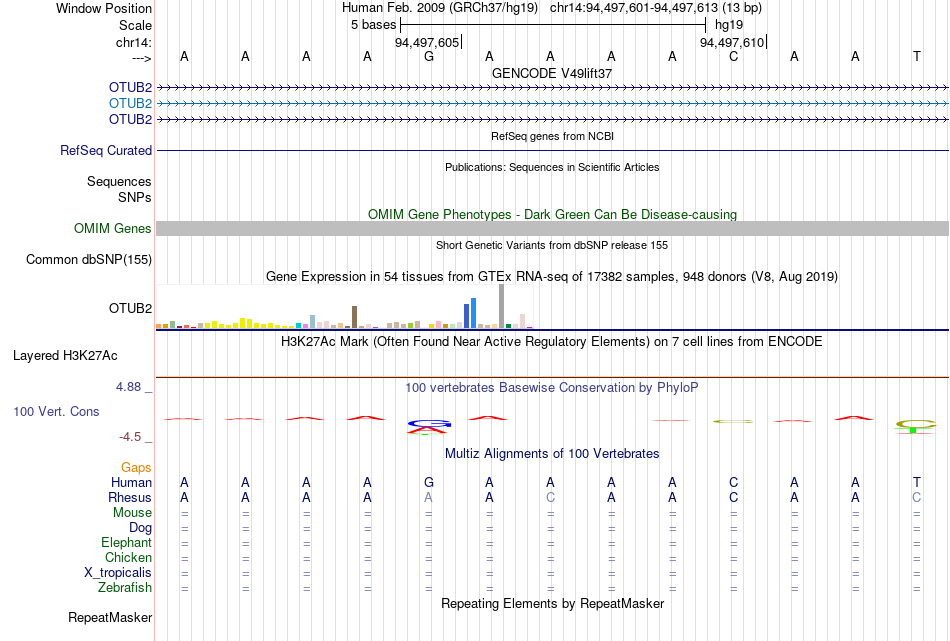Click the hg19 label beside the scale bar
This screenshot has width=950, height=641.
729,25
